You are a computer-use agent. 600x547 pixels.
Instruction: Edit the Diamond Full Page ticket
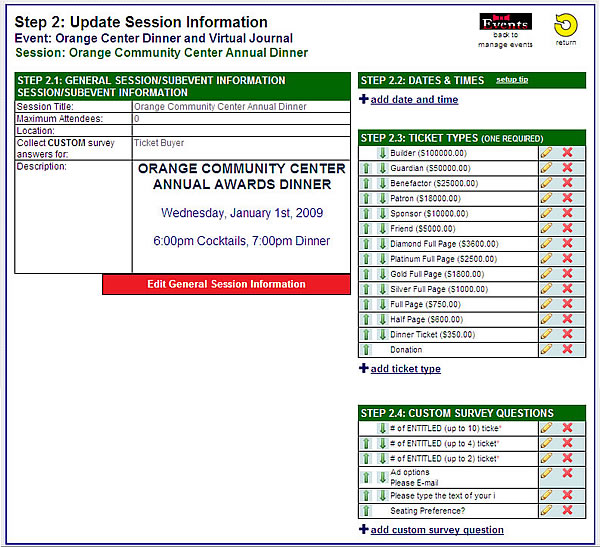546,244
